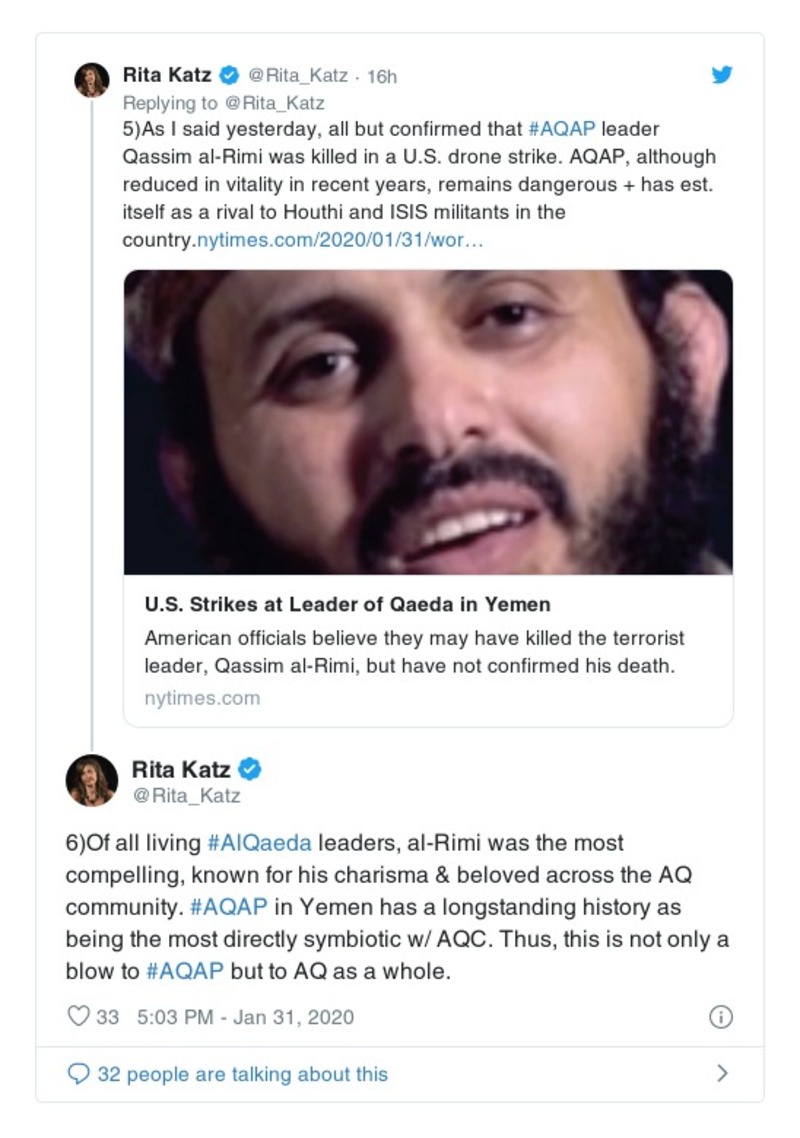Open the article preview image
Image resolution: width=800 pixels, height=1138 pixels.
pos(428,421)
